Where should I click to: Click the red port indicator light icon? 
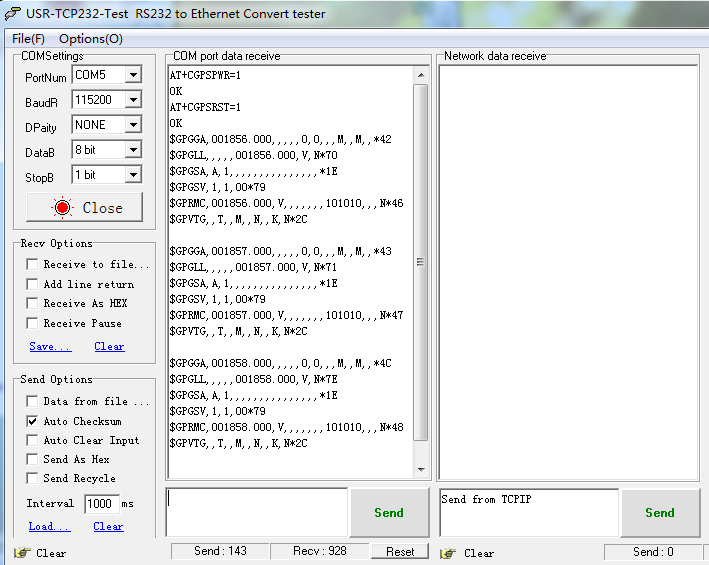point(62,207)
